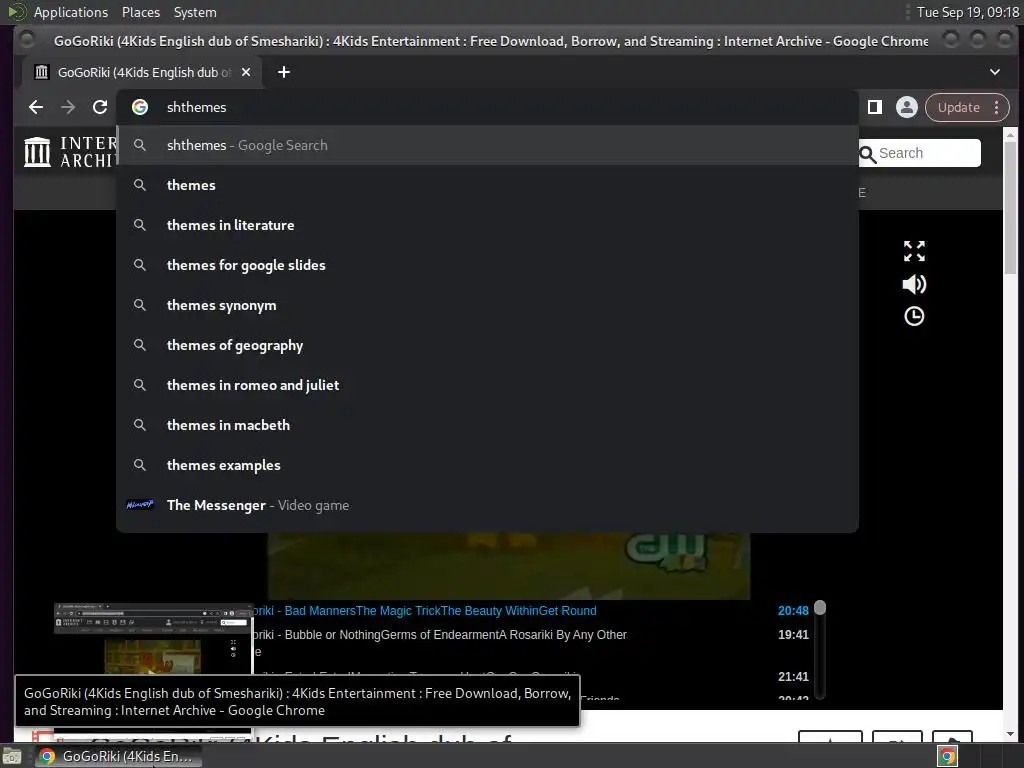Click the 21:41 duration entry
The height and width of the screenshot is (768, 1024).
coord(793,677)
